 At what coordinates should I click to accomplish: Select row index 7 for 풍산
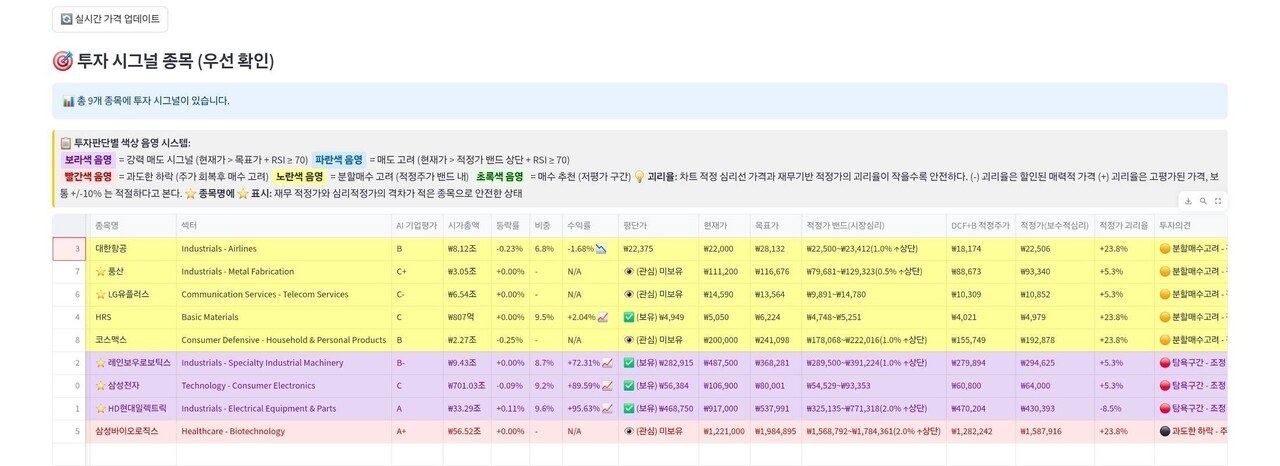70,271
